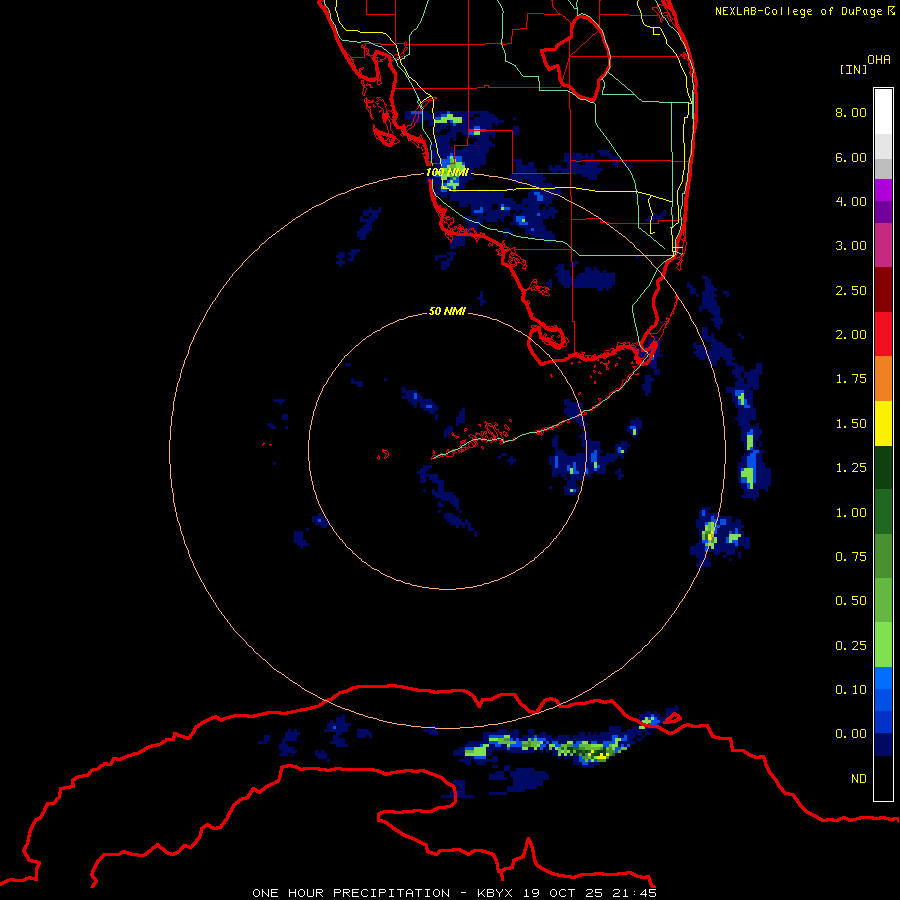Select the 0.50 legend value
The height and width of the screenshot is (900, 900).
point(851,601)
